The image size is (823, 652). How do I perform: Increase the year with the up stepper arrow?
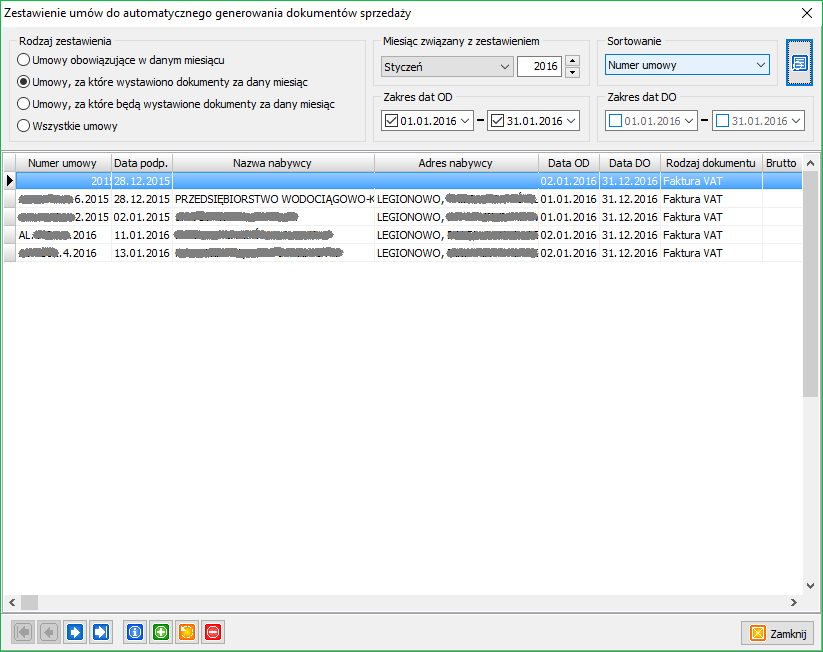click(572, 62)
